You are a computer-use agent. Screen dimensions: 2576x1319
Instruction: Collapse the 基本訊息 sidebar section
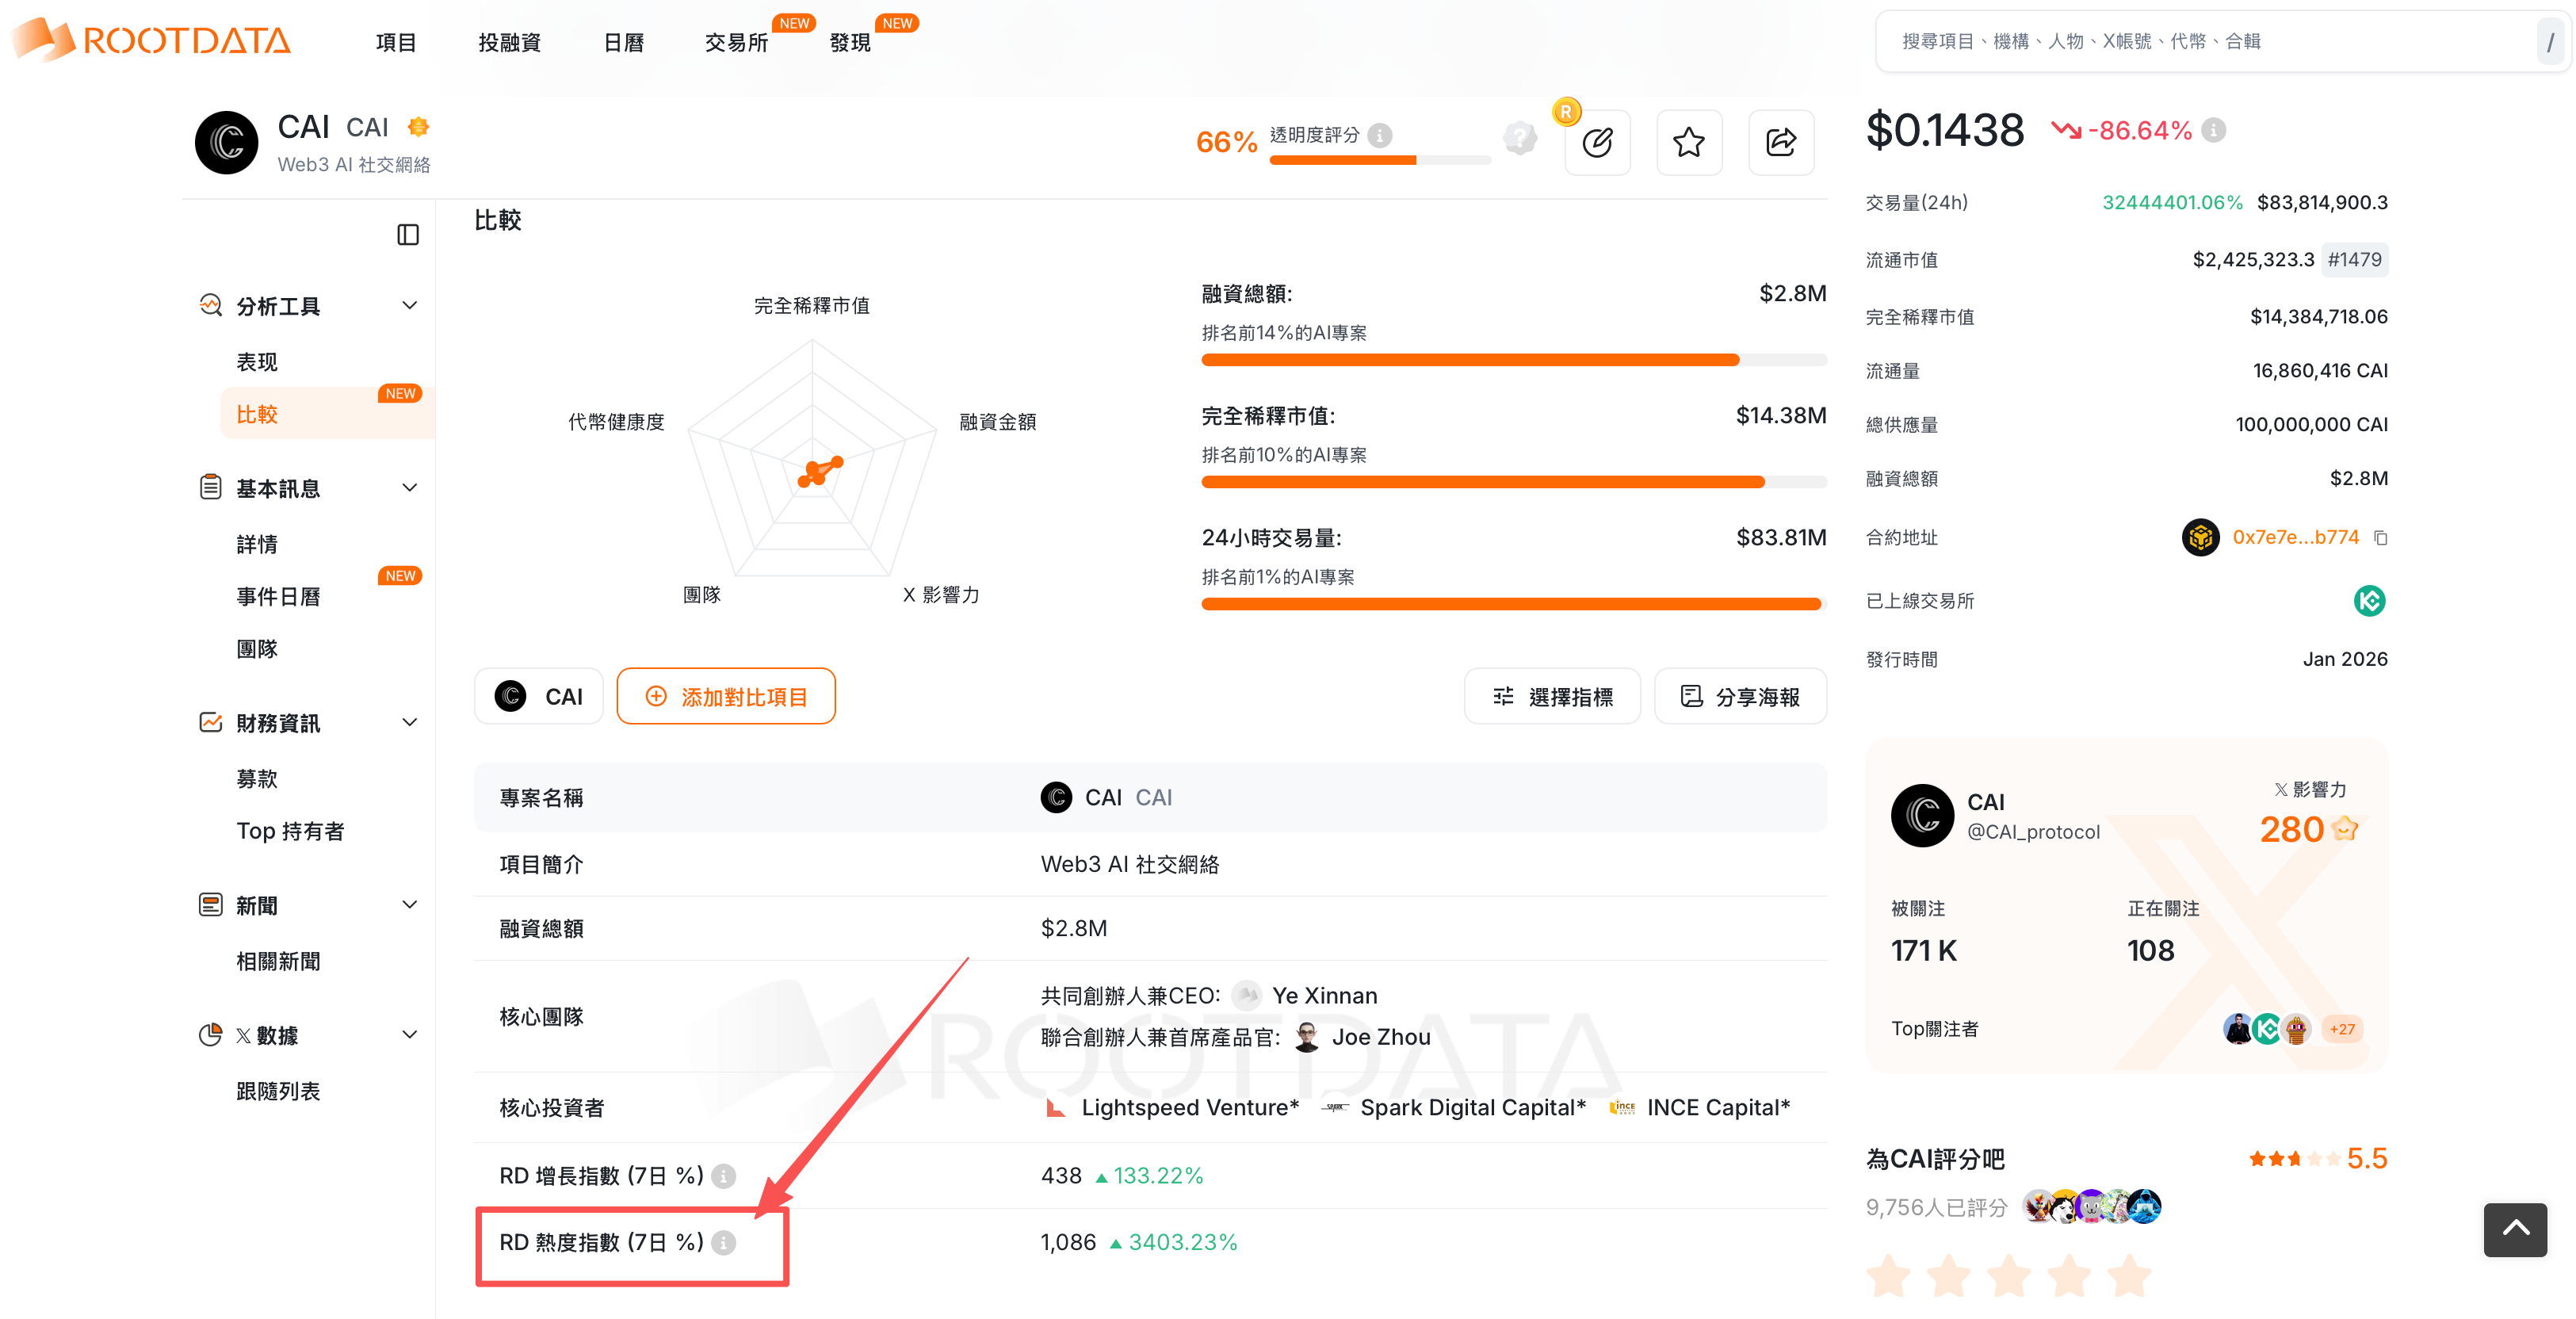coord(409,488)
